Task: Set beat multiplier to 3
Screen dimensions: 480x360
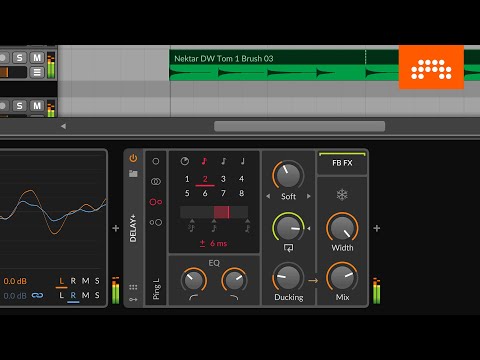Action: [223, 179]
